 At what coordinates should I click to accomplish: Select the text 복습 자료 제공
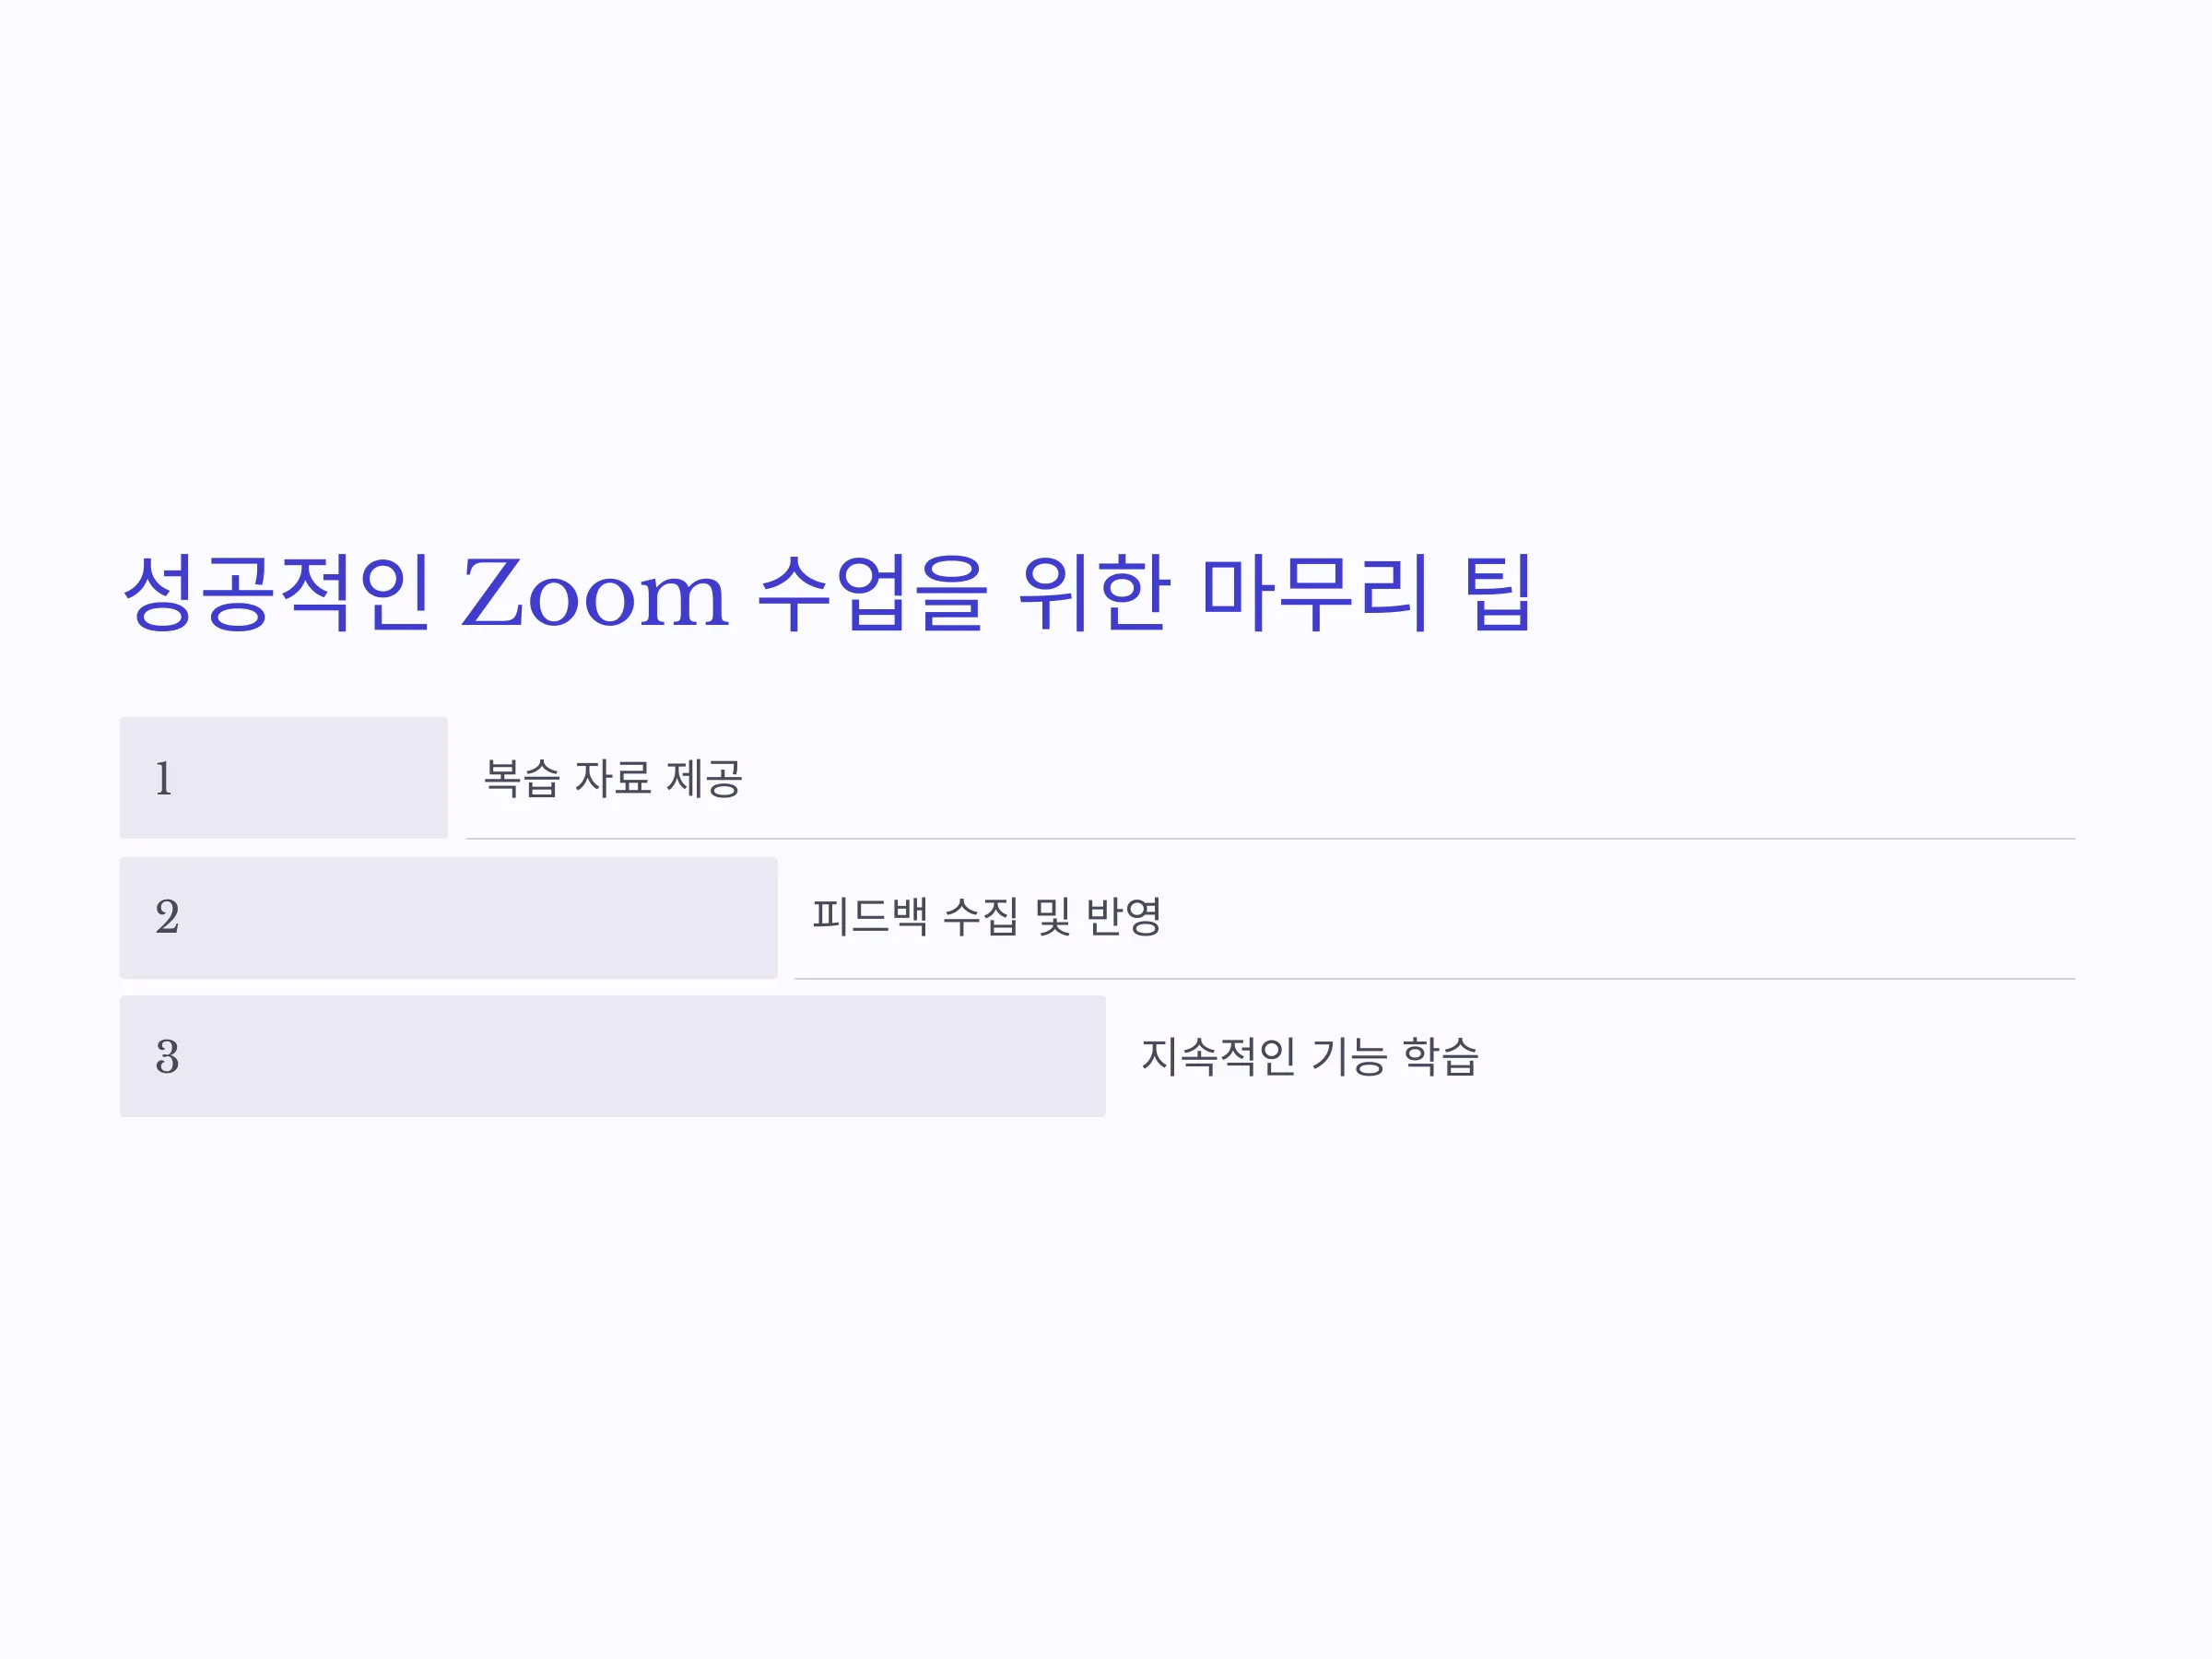[x=613, y=778]
